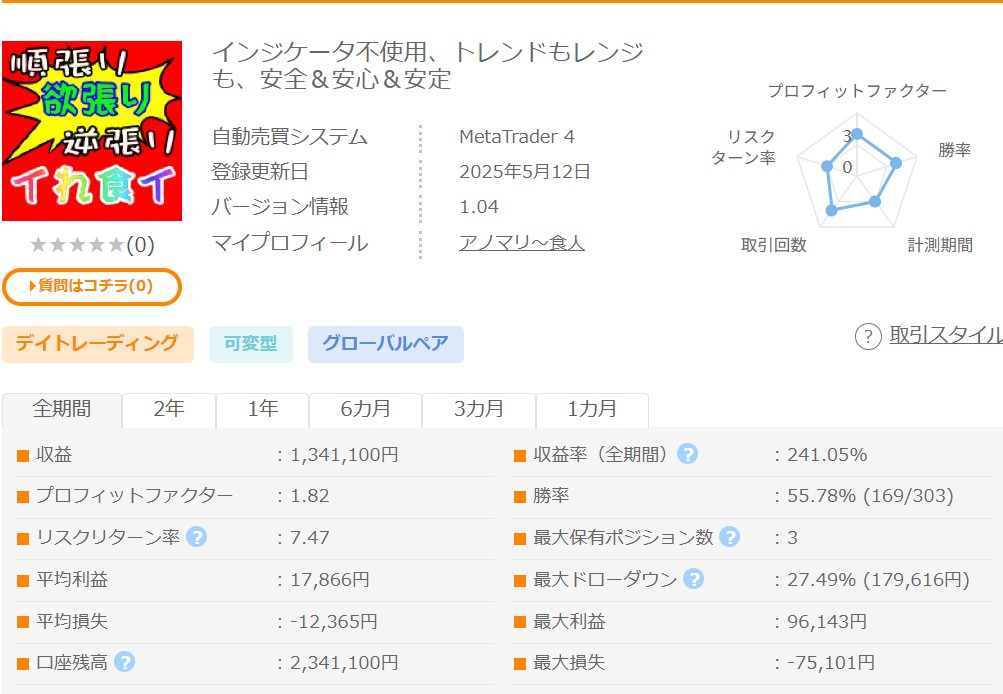Viewport: 1003px width, 694px height.
Task: Click the グローバルペア tag
Action: [386, 344]
